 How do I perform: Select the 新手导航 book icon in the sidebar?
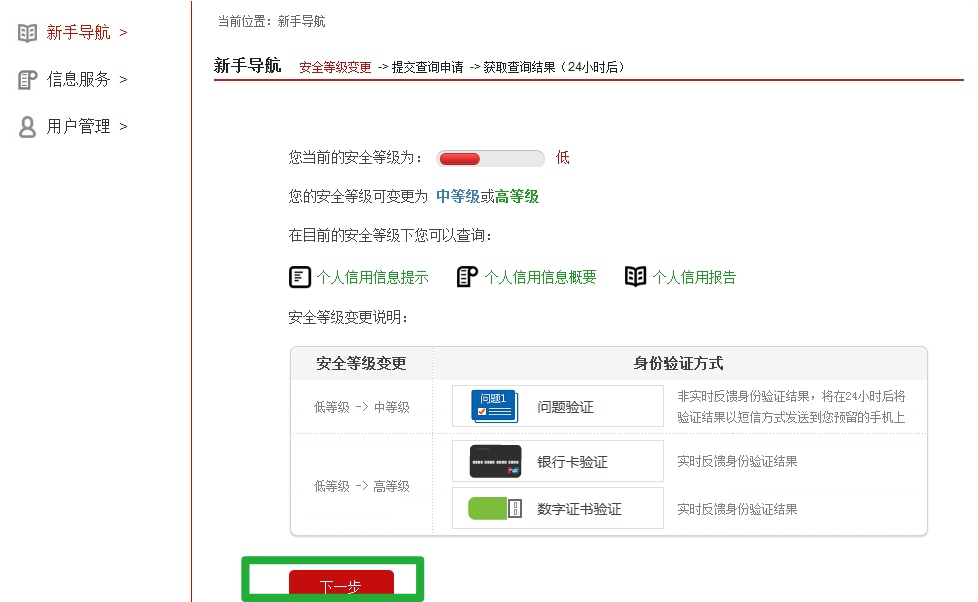[27, 31]
